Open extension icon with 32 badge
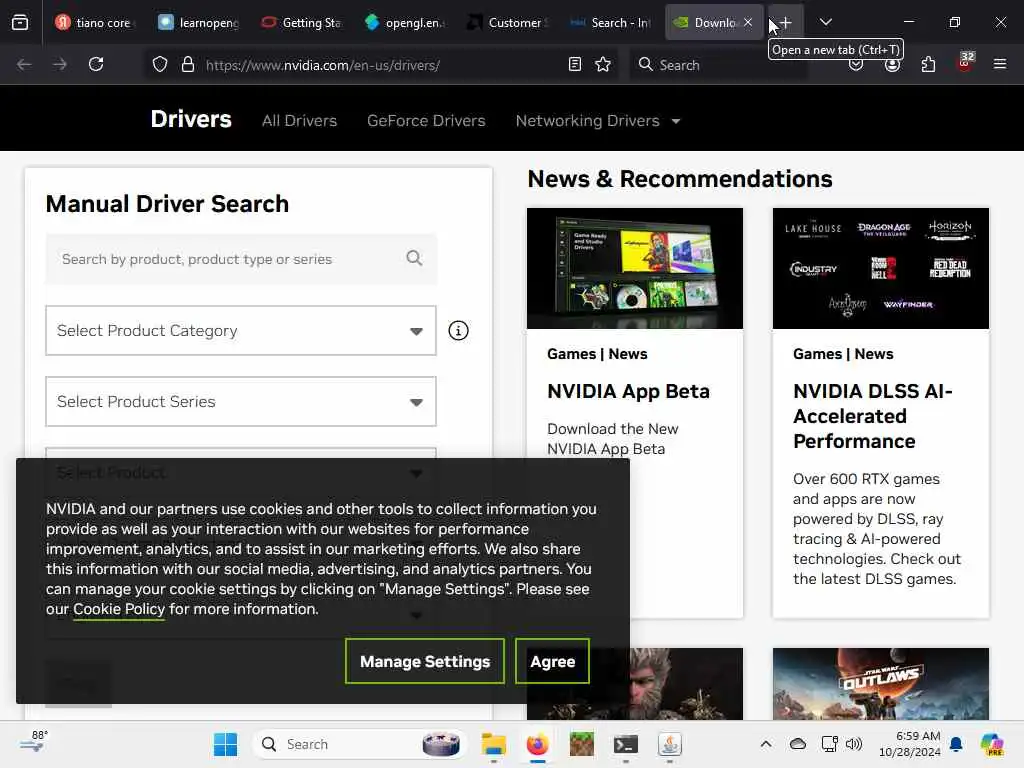Viewport: 1024px width, 768px height. point(965,63)
